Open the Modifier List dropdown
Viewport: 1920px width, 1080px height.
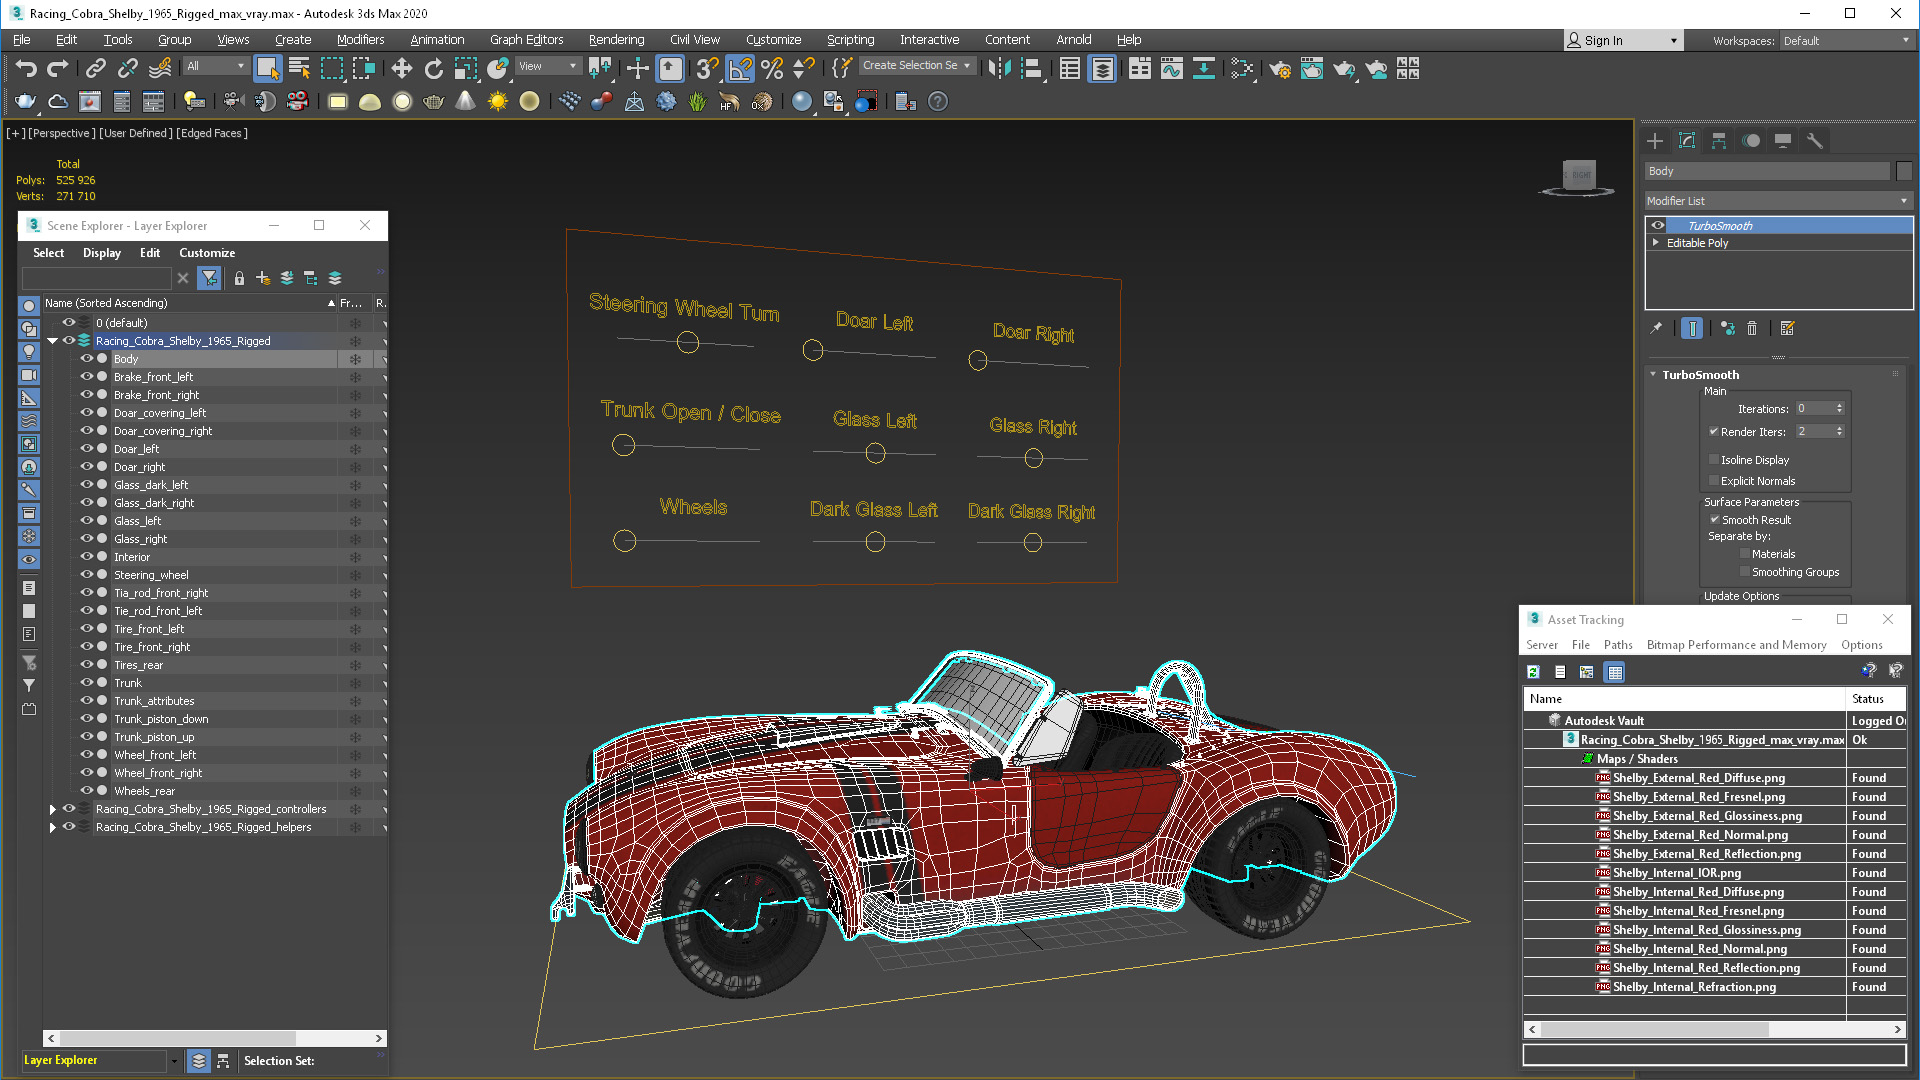coord(1778,201)
